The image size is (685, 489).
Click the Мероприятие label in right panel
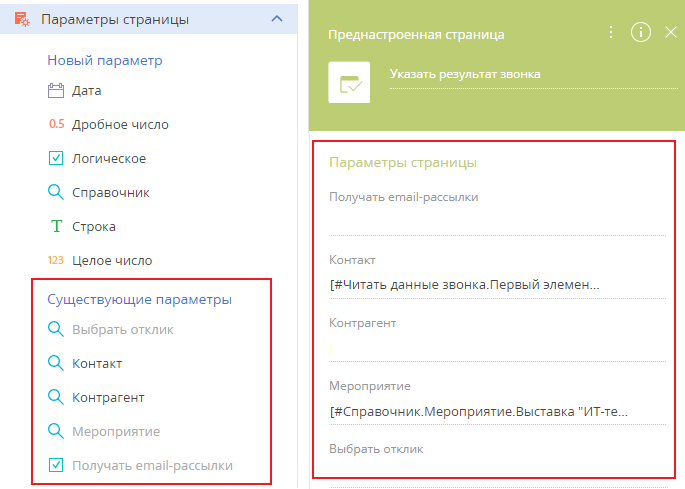coord(370,386)
